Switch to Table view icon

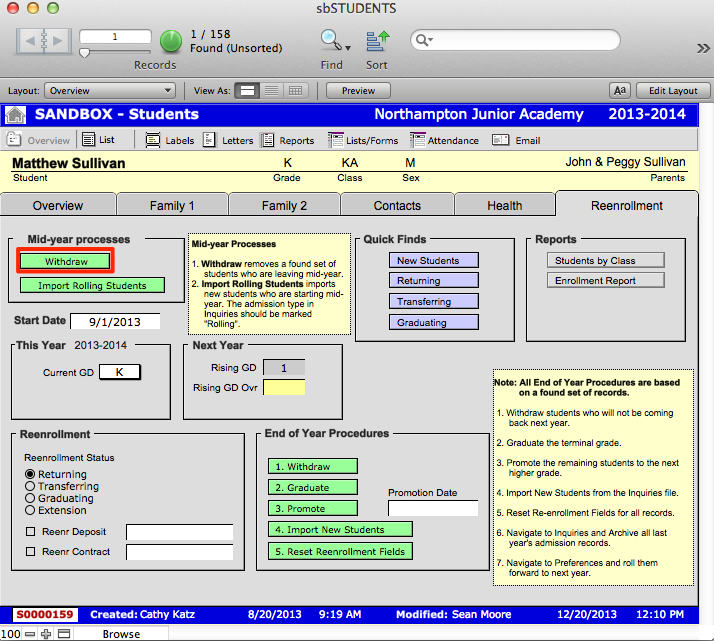pos(295,90)
